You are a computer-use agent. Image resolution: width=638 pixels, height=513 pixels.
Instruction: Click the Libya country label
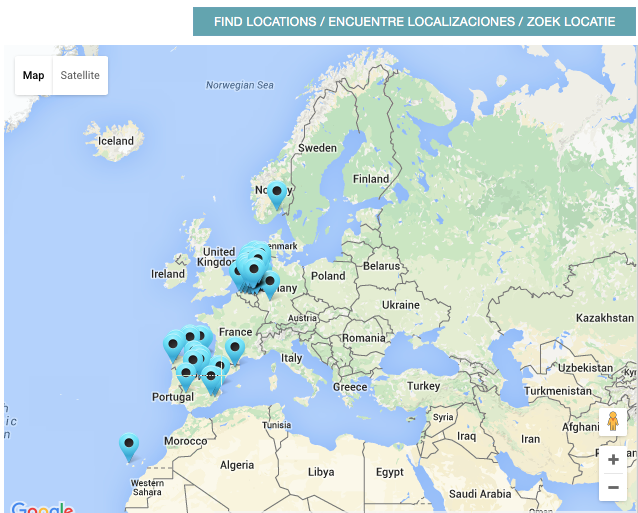[x=321, y=472]
